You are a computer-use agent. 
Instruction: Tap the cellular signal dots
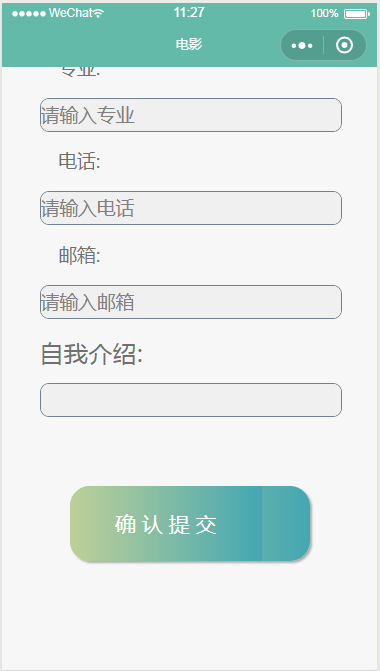tap(29, 14)
